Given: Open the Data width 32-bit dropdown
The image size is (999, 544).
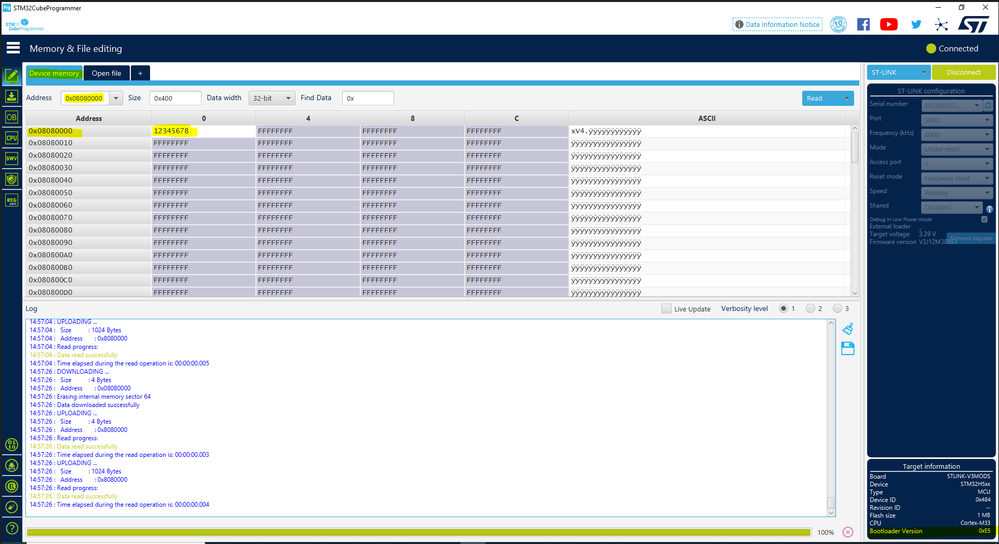Looking at the screenshot, I should (x=271, y=98).
